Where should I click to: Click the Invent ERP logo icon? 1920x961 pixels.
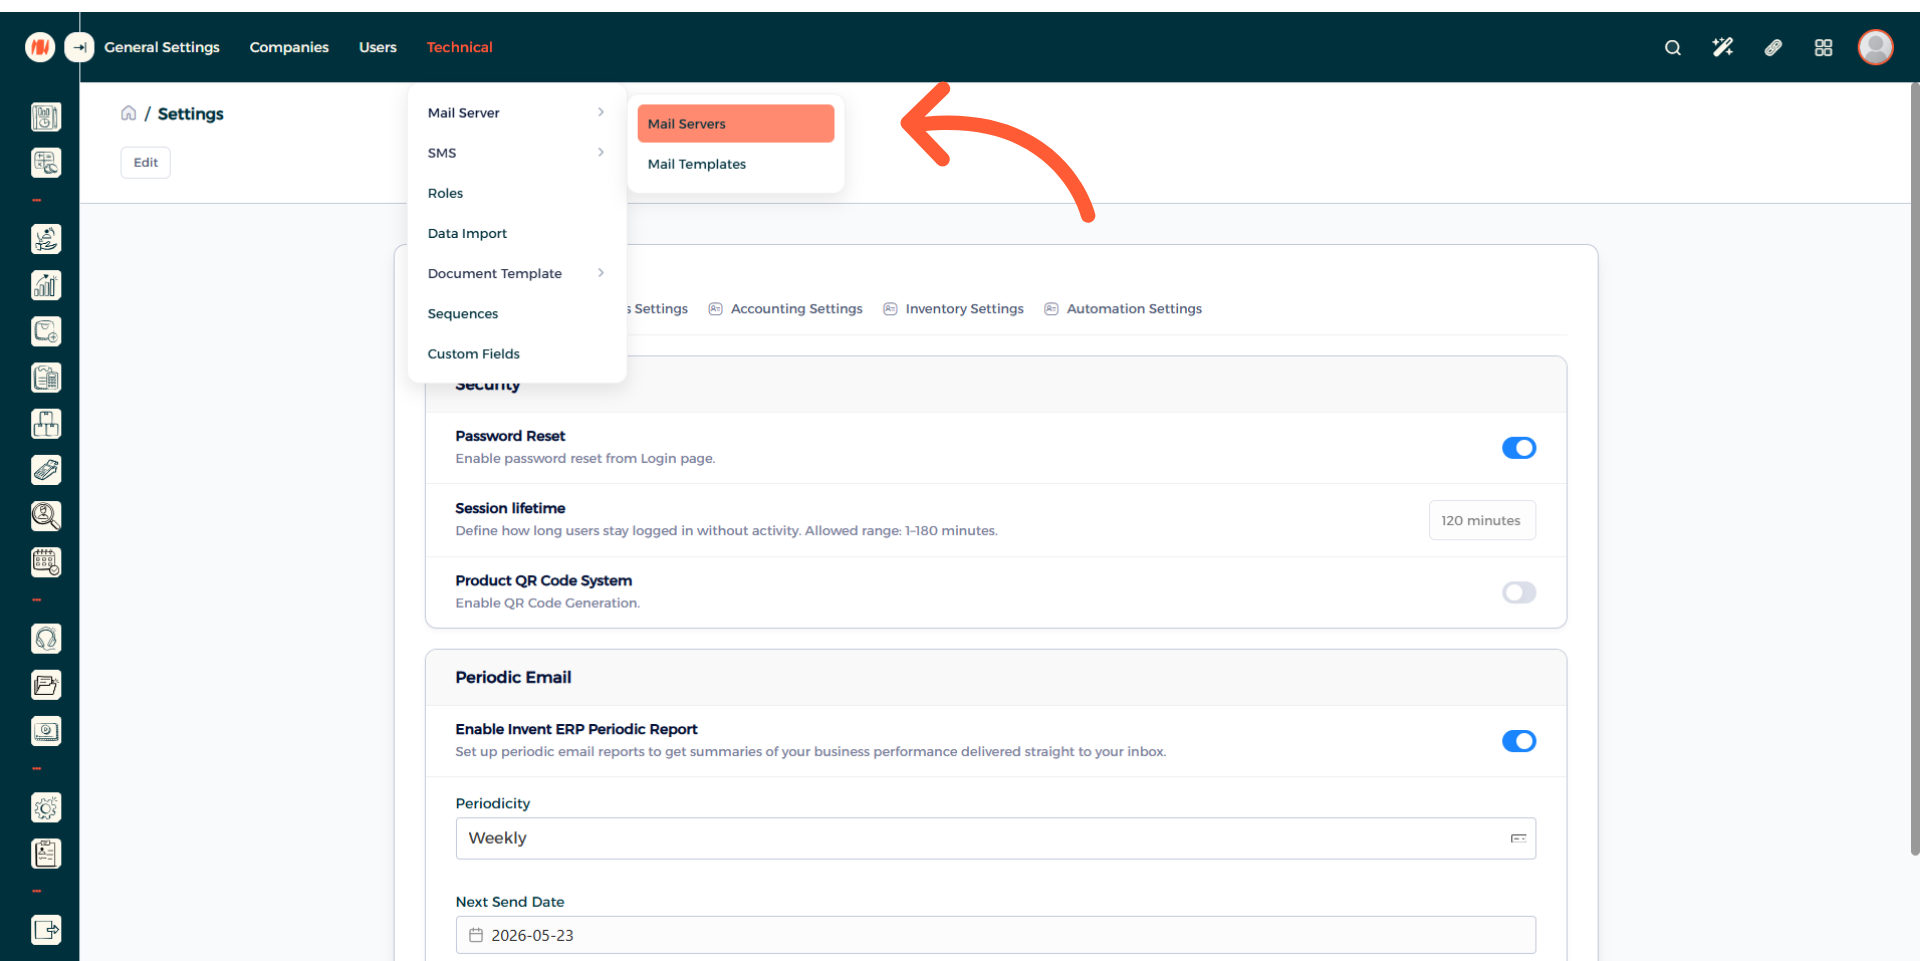point(40,47)
